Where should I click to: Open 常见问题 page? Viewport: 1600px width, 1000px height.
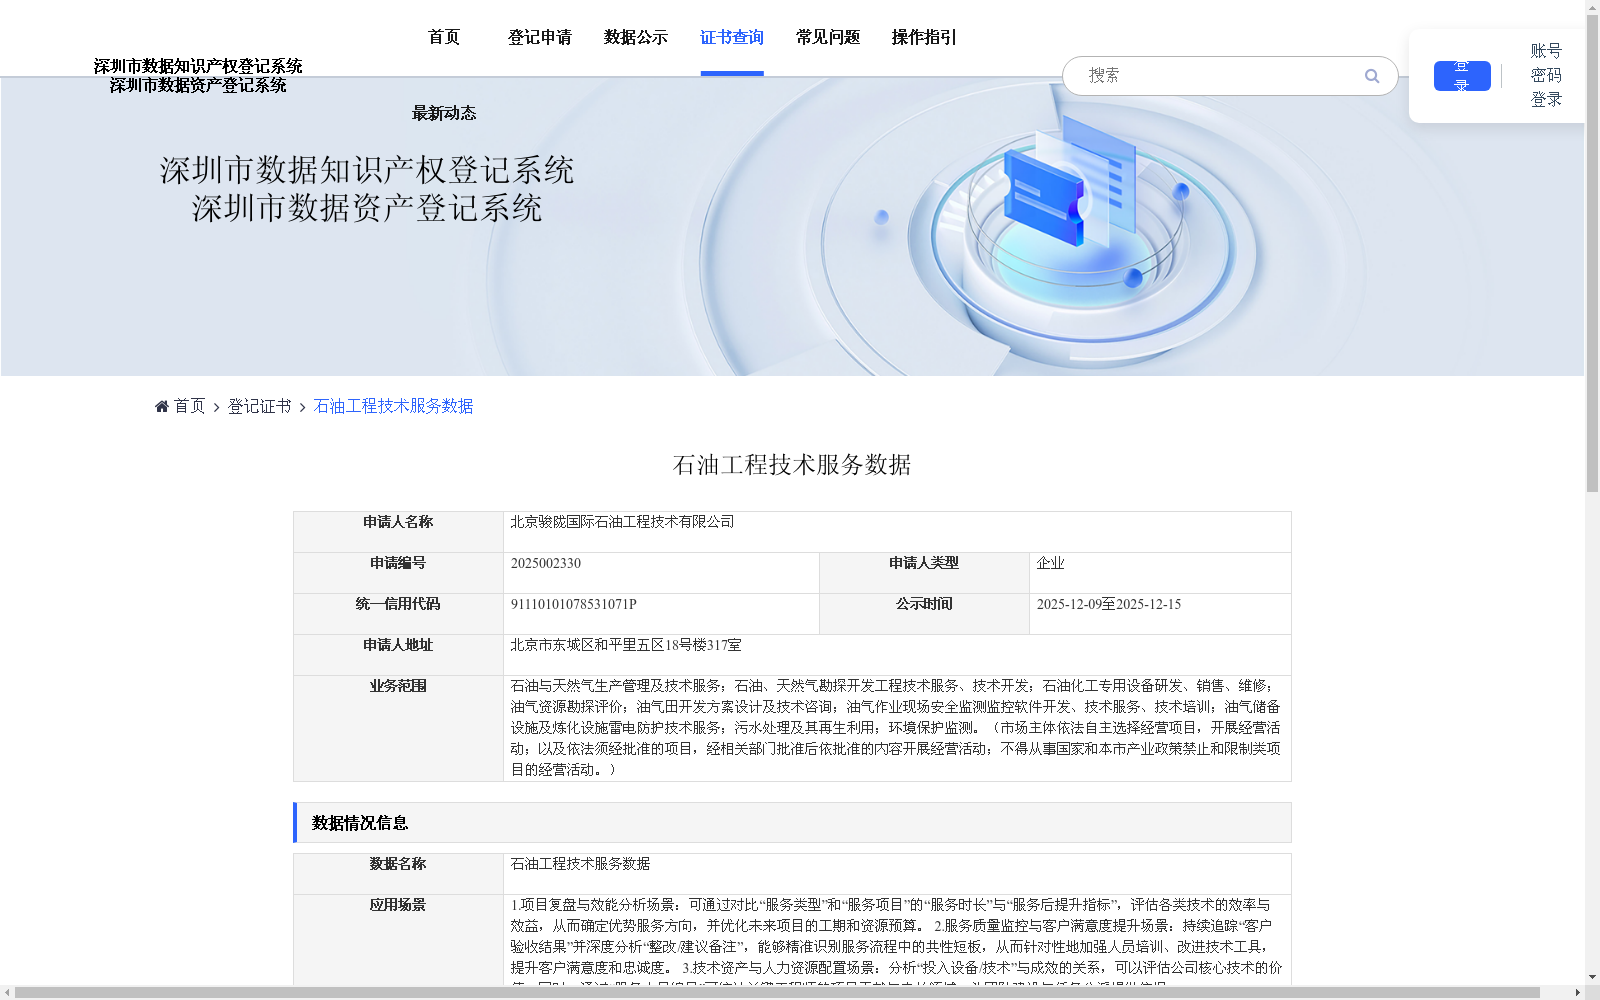click(828, 37)
